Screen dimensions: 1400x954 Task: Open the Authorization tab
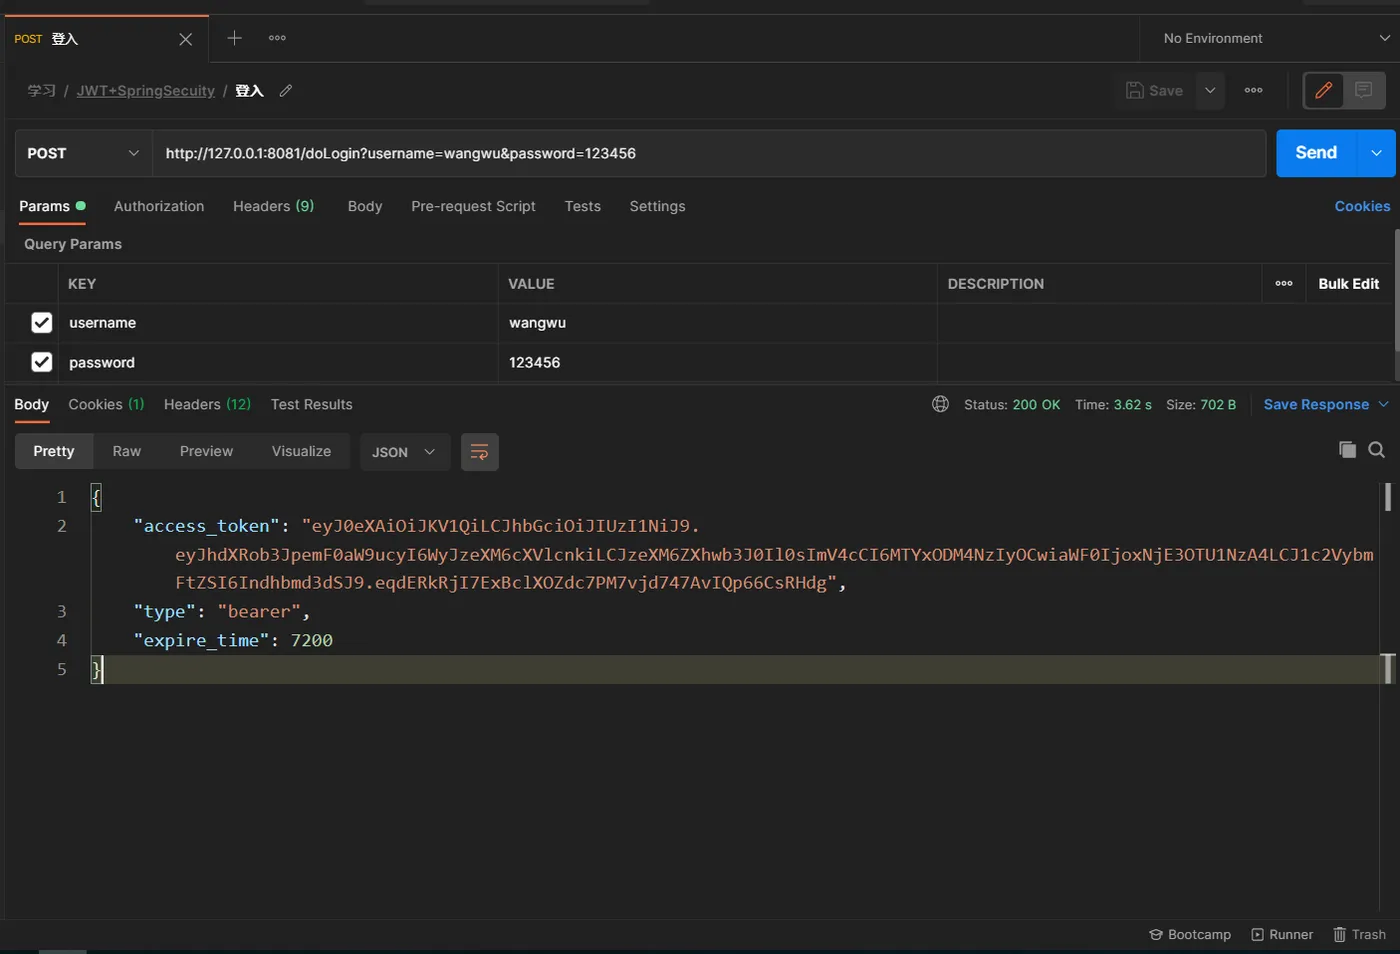tap(159, 206)
